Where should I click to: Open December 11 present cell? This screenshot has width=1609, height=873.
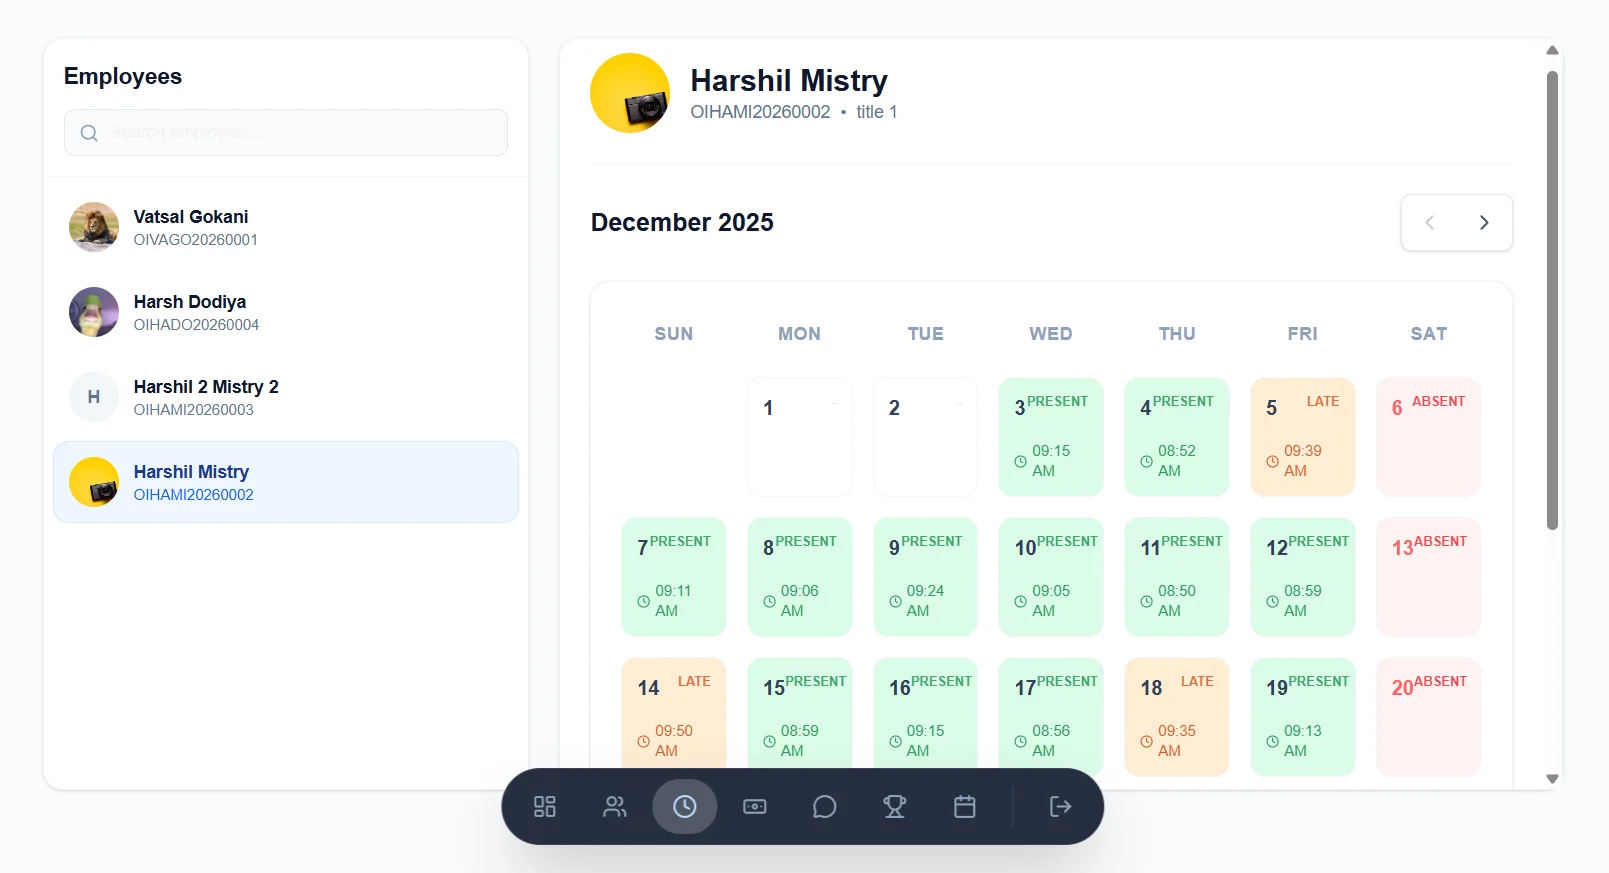[1177, 577]
